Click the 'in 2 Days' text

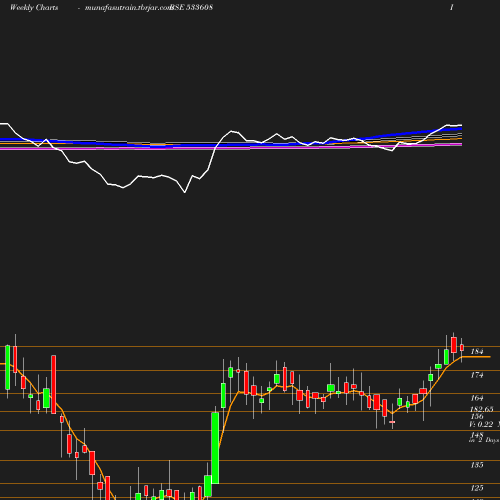click(484, 440)
